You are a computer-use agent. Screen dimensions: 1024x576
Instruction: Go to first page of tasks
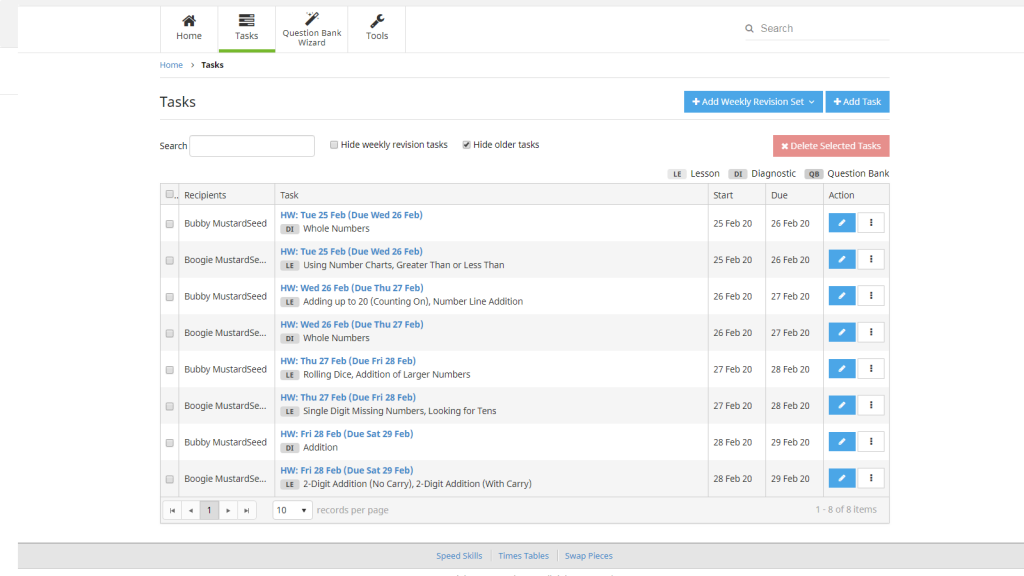pyautogui.click(x=172, y=510)
